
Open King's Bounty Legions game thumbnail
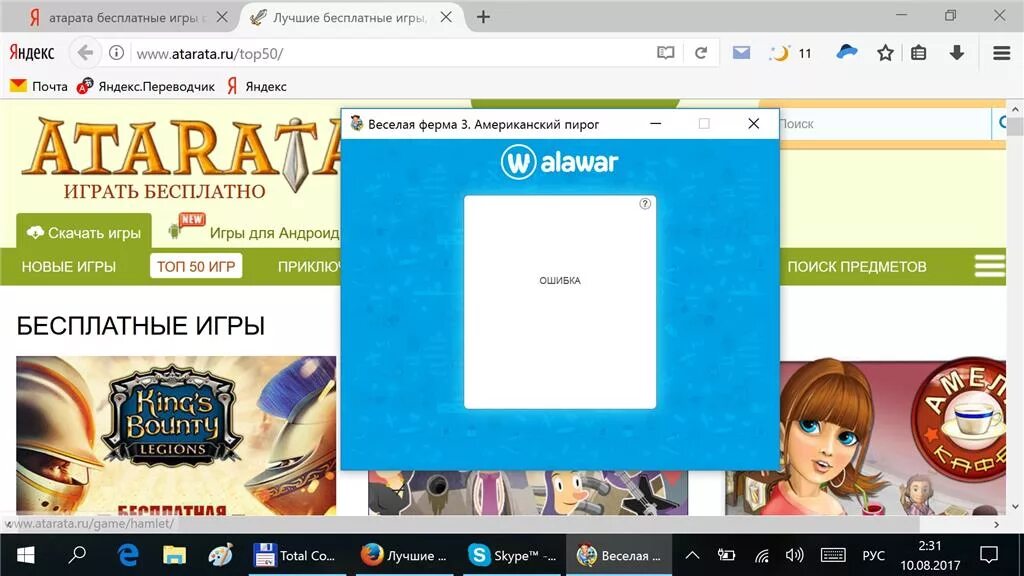176,436
